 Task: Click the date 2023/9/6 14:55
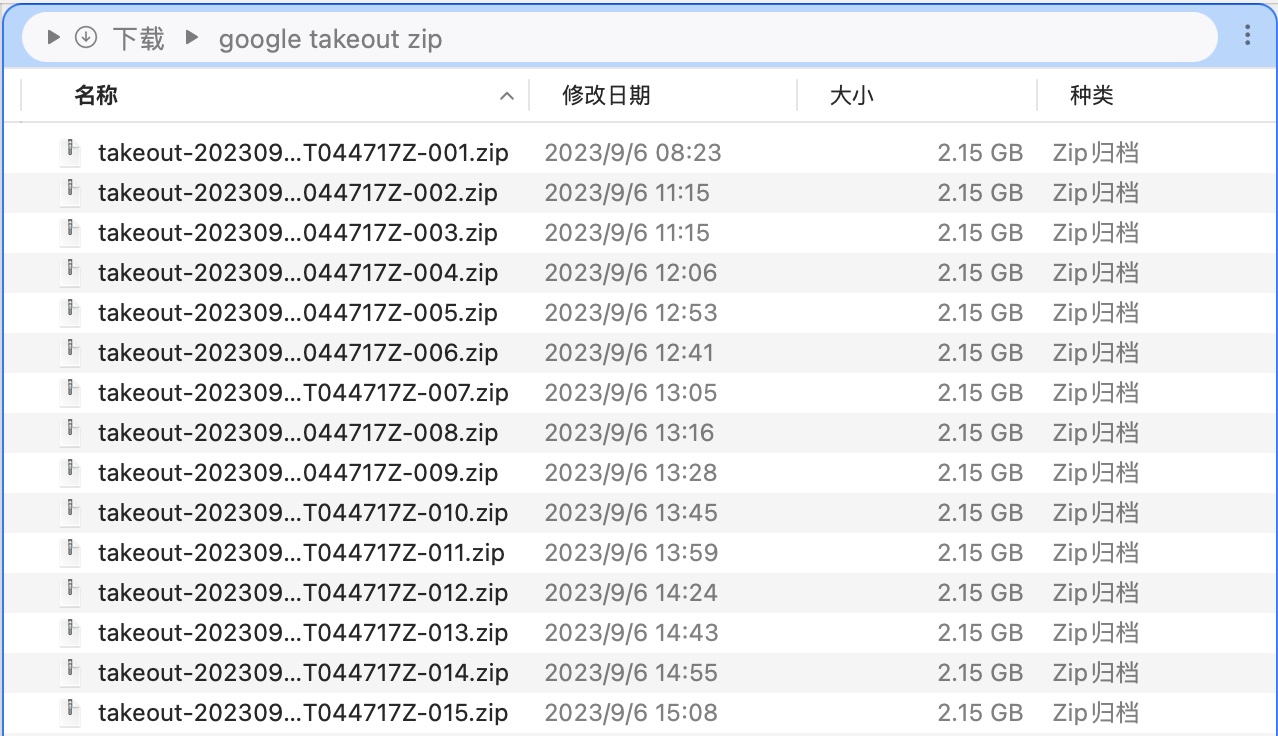coord(630,673)
